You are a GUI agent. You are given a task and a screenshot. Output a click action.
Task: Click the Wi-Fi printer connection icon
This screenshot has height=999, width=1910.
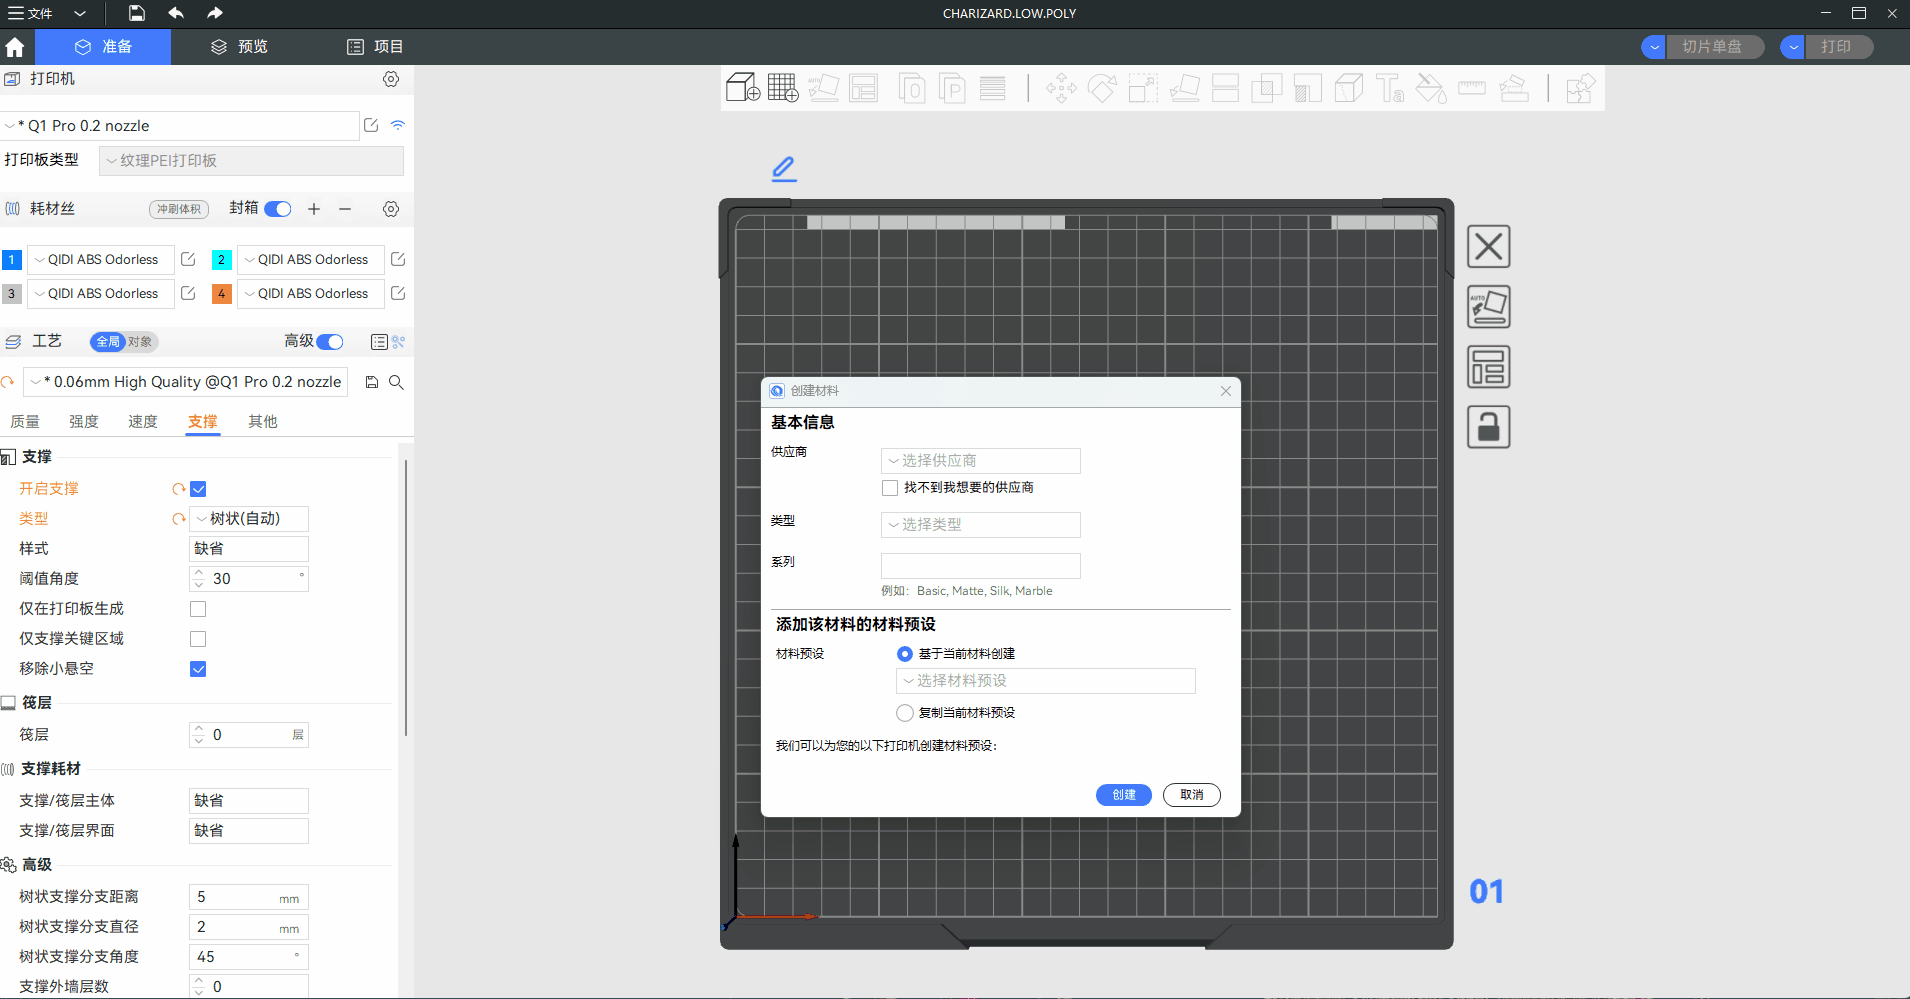coord(398,125)
